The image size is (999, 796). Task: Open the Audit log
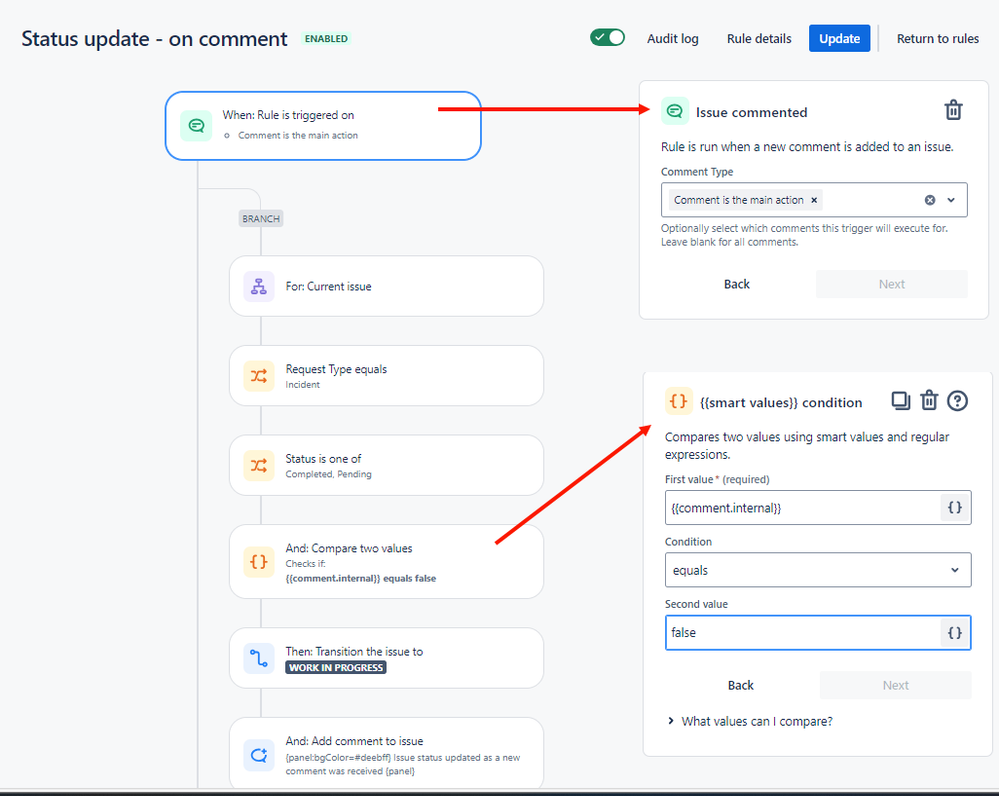pyautogui.click(x=672, y=39)
